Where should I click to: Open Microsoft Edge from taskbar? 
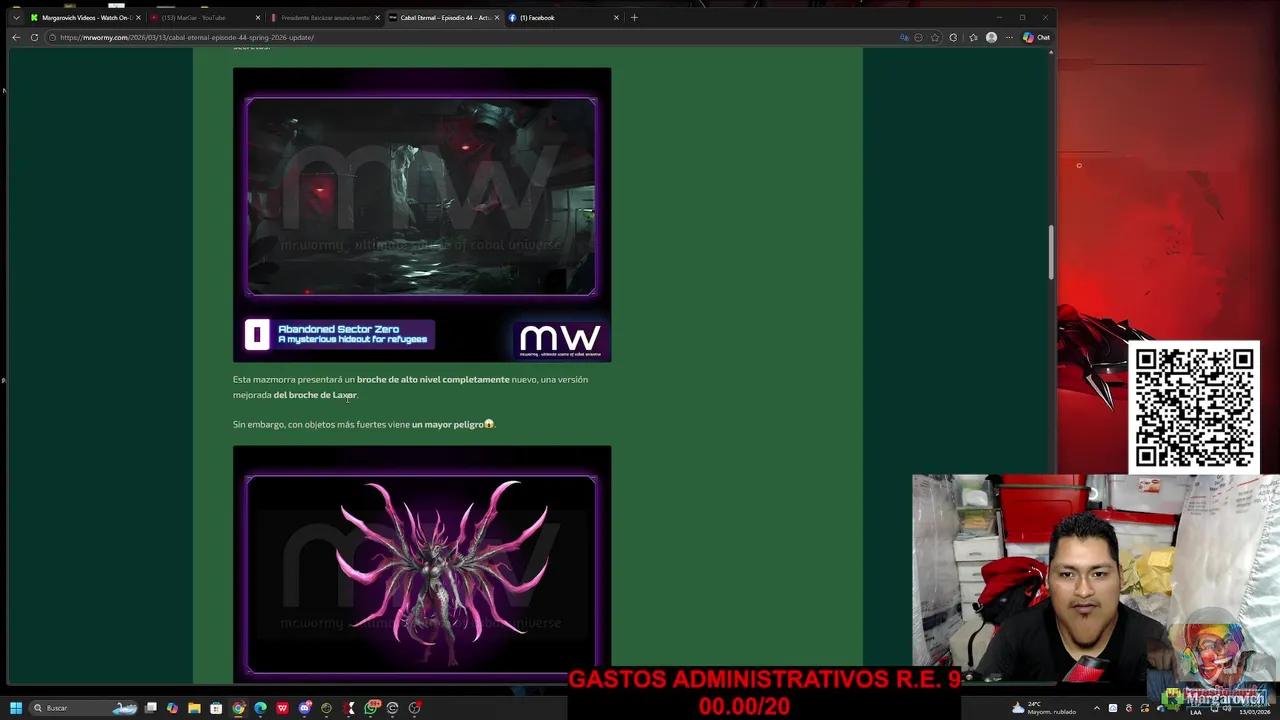point(260,708)
